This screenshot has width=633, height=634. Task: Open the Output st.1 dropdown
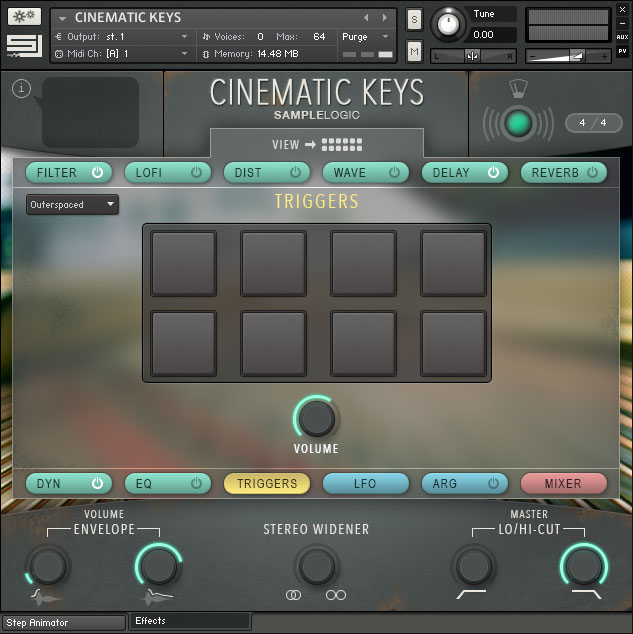point(120,37)
